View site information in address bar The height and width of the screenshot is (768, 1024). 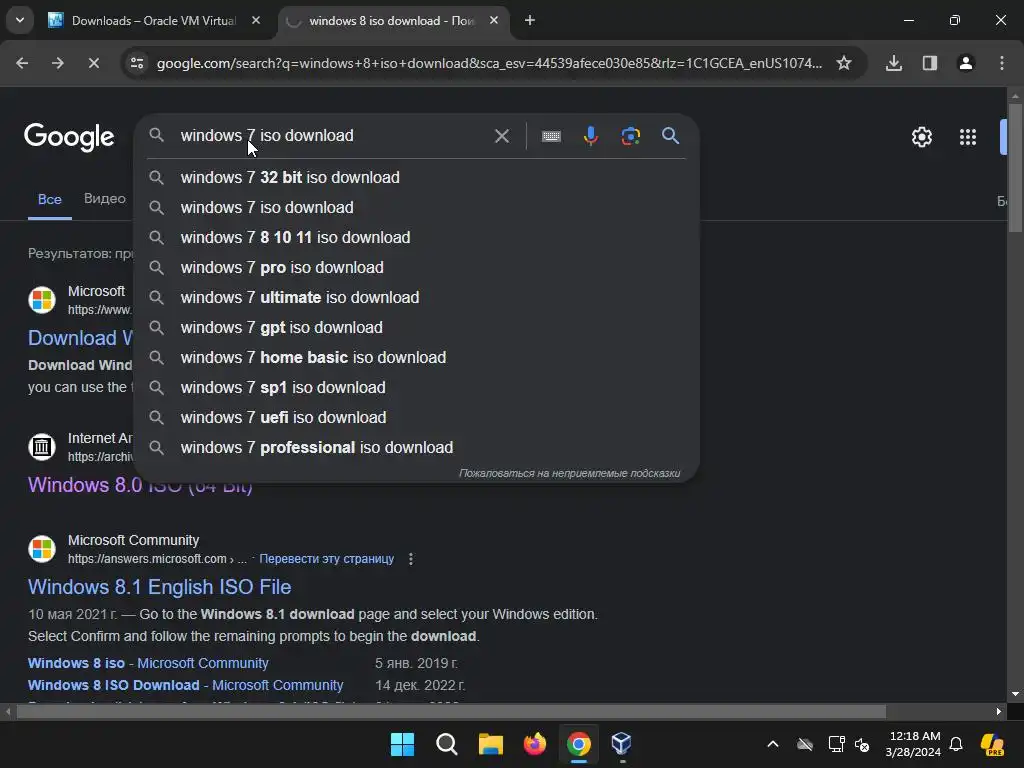tap(137, 63)
